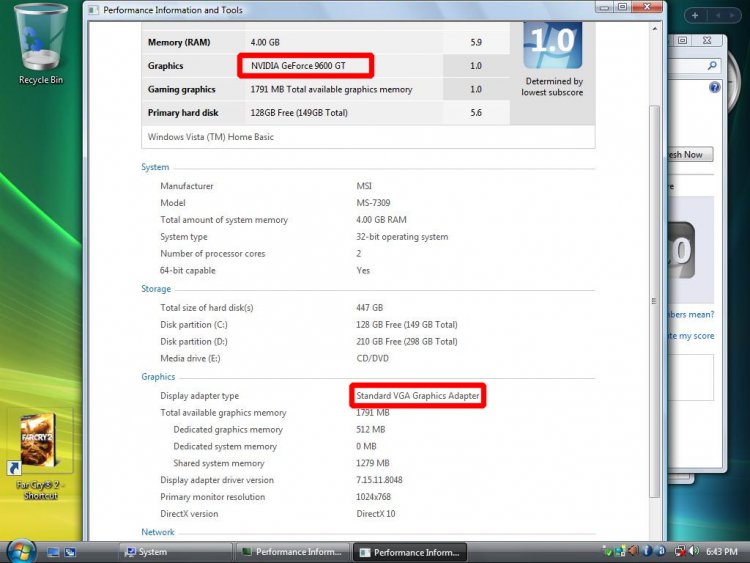Click the Primary hard disk row label
The height and width of the screenshot is (563, 750).
[x=183, y=113]
